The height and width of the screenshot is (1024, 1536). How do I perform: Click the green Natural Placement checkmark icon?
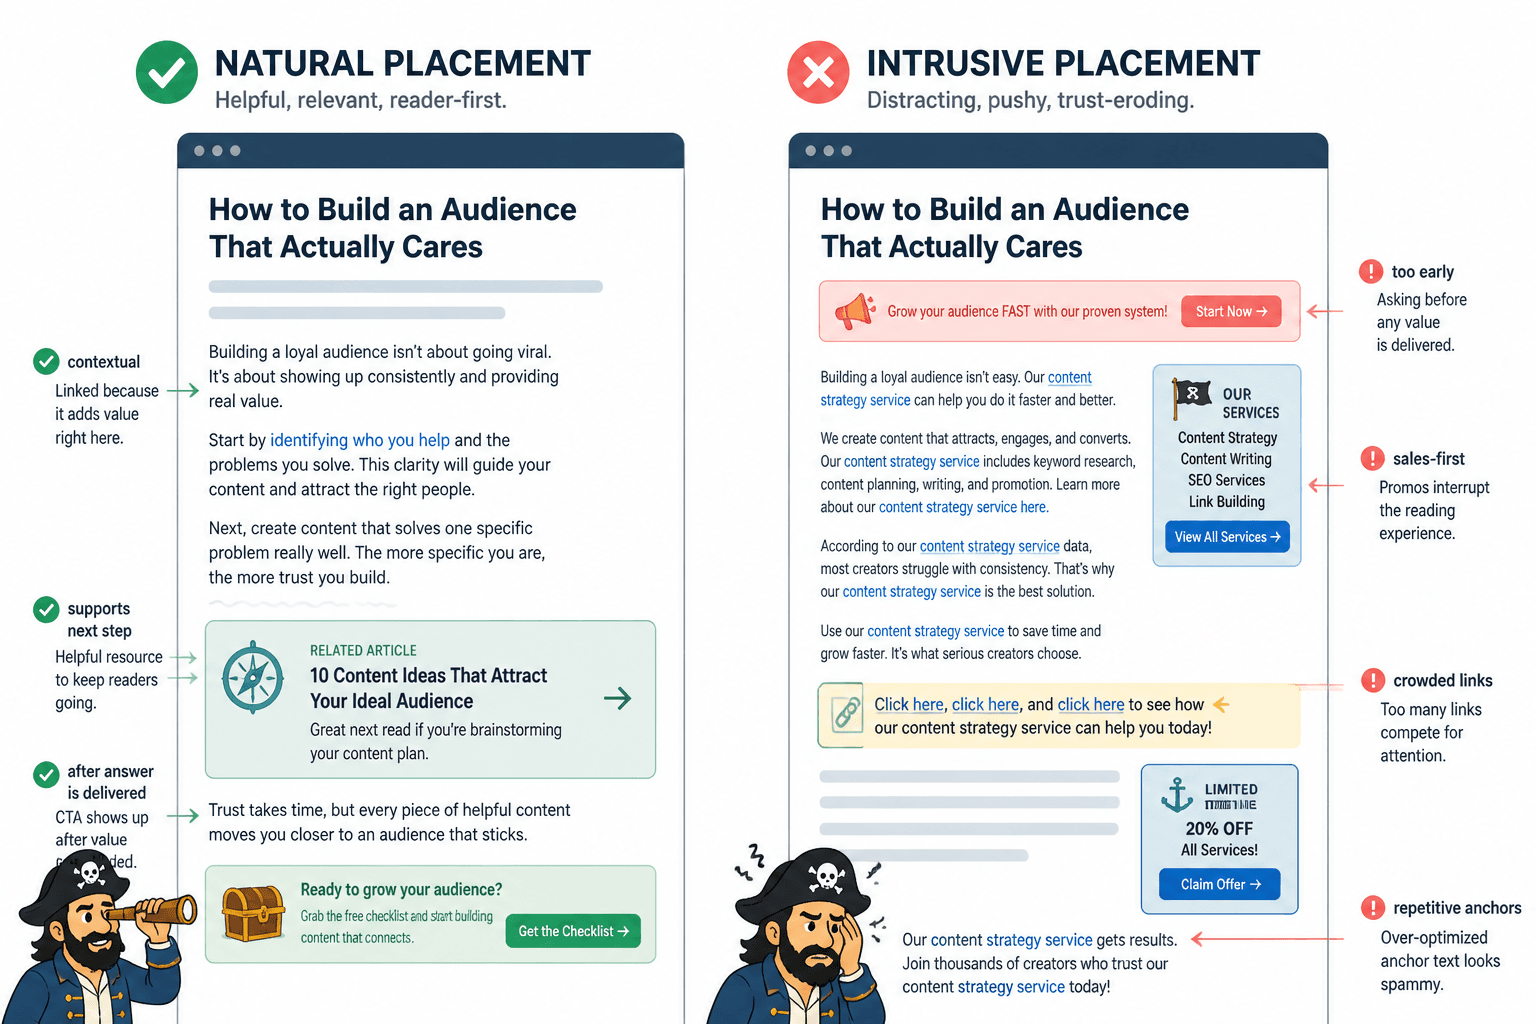pyautogui.click(x=167, y=72)
